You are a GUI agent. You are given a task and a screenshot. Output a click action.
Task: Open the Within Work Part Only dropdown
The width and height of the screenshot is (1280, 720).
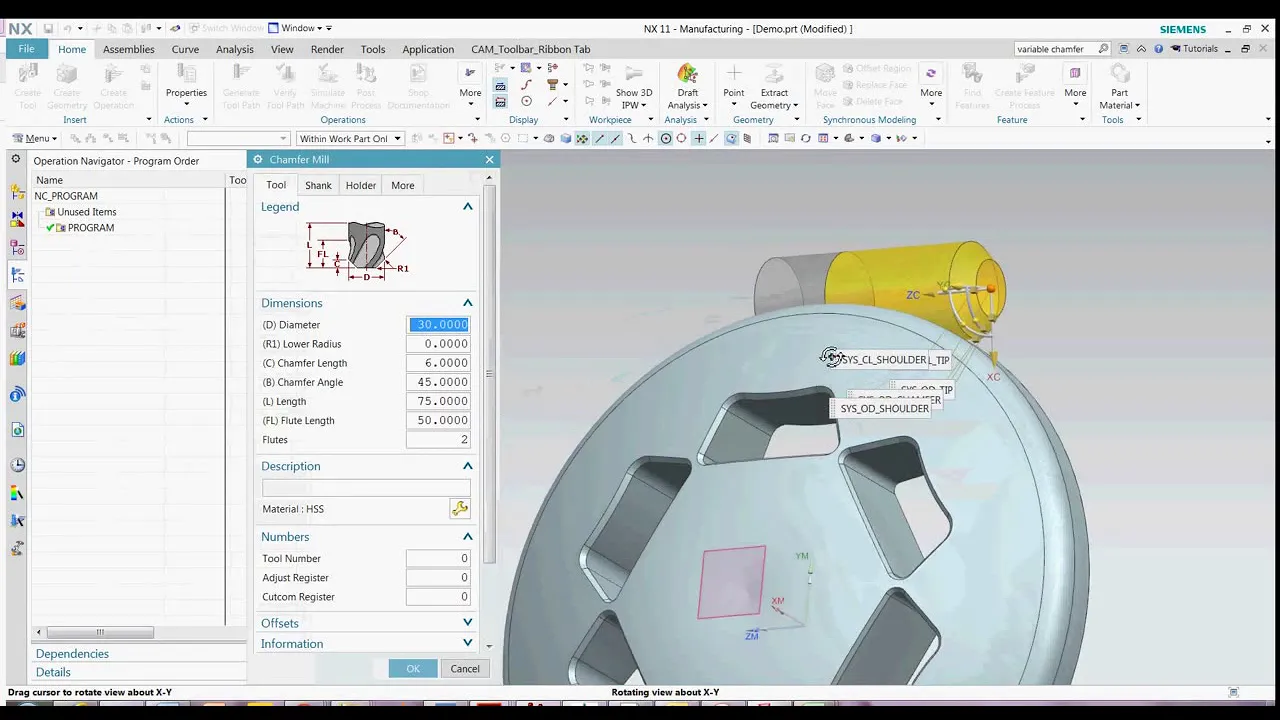tap(349, 138)
